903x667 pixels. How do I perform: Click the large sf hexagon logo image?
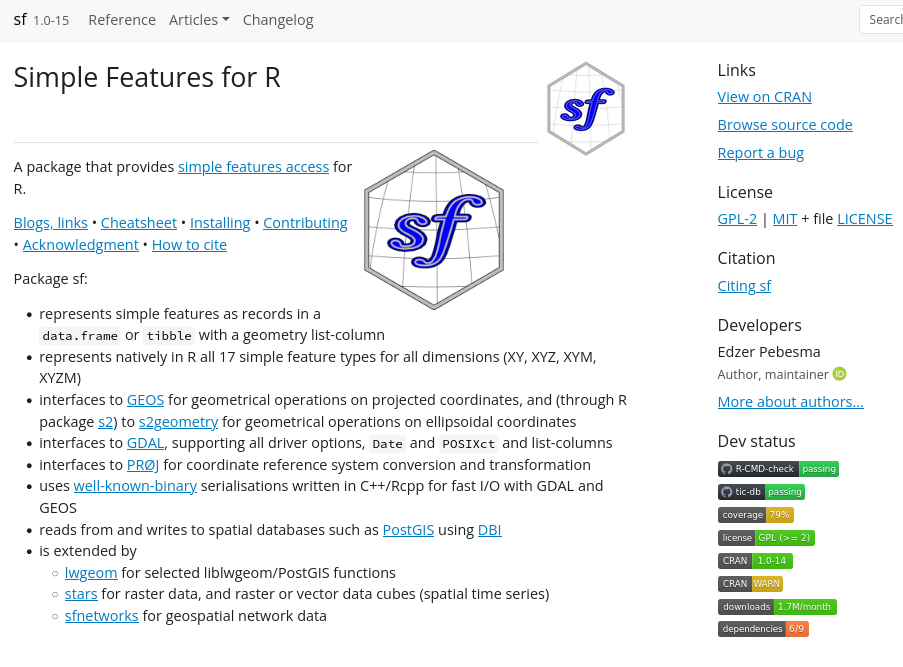[434, 230]
